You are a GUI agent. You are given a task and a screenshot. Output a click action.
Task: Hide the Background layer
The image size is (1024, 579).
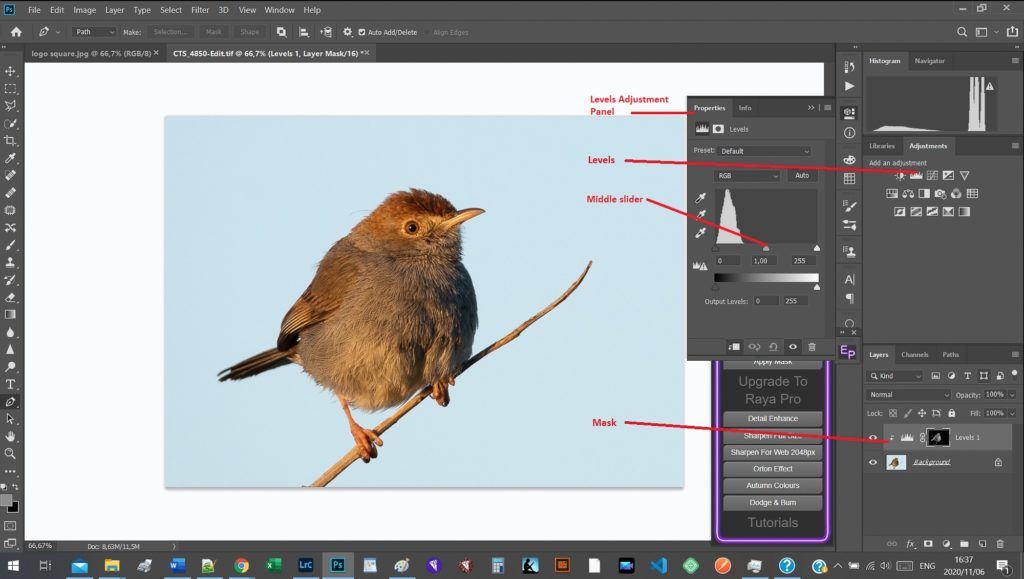(873, 463)
